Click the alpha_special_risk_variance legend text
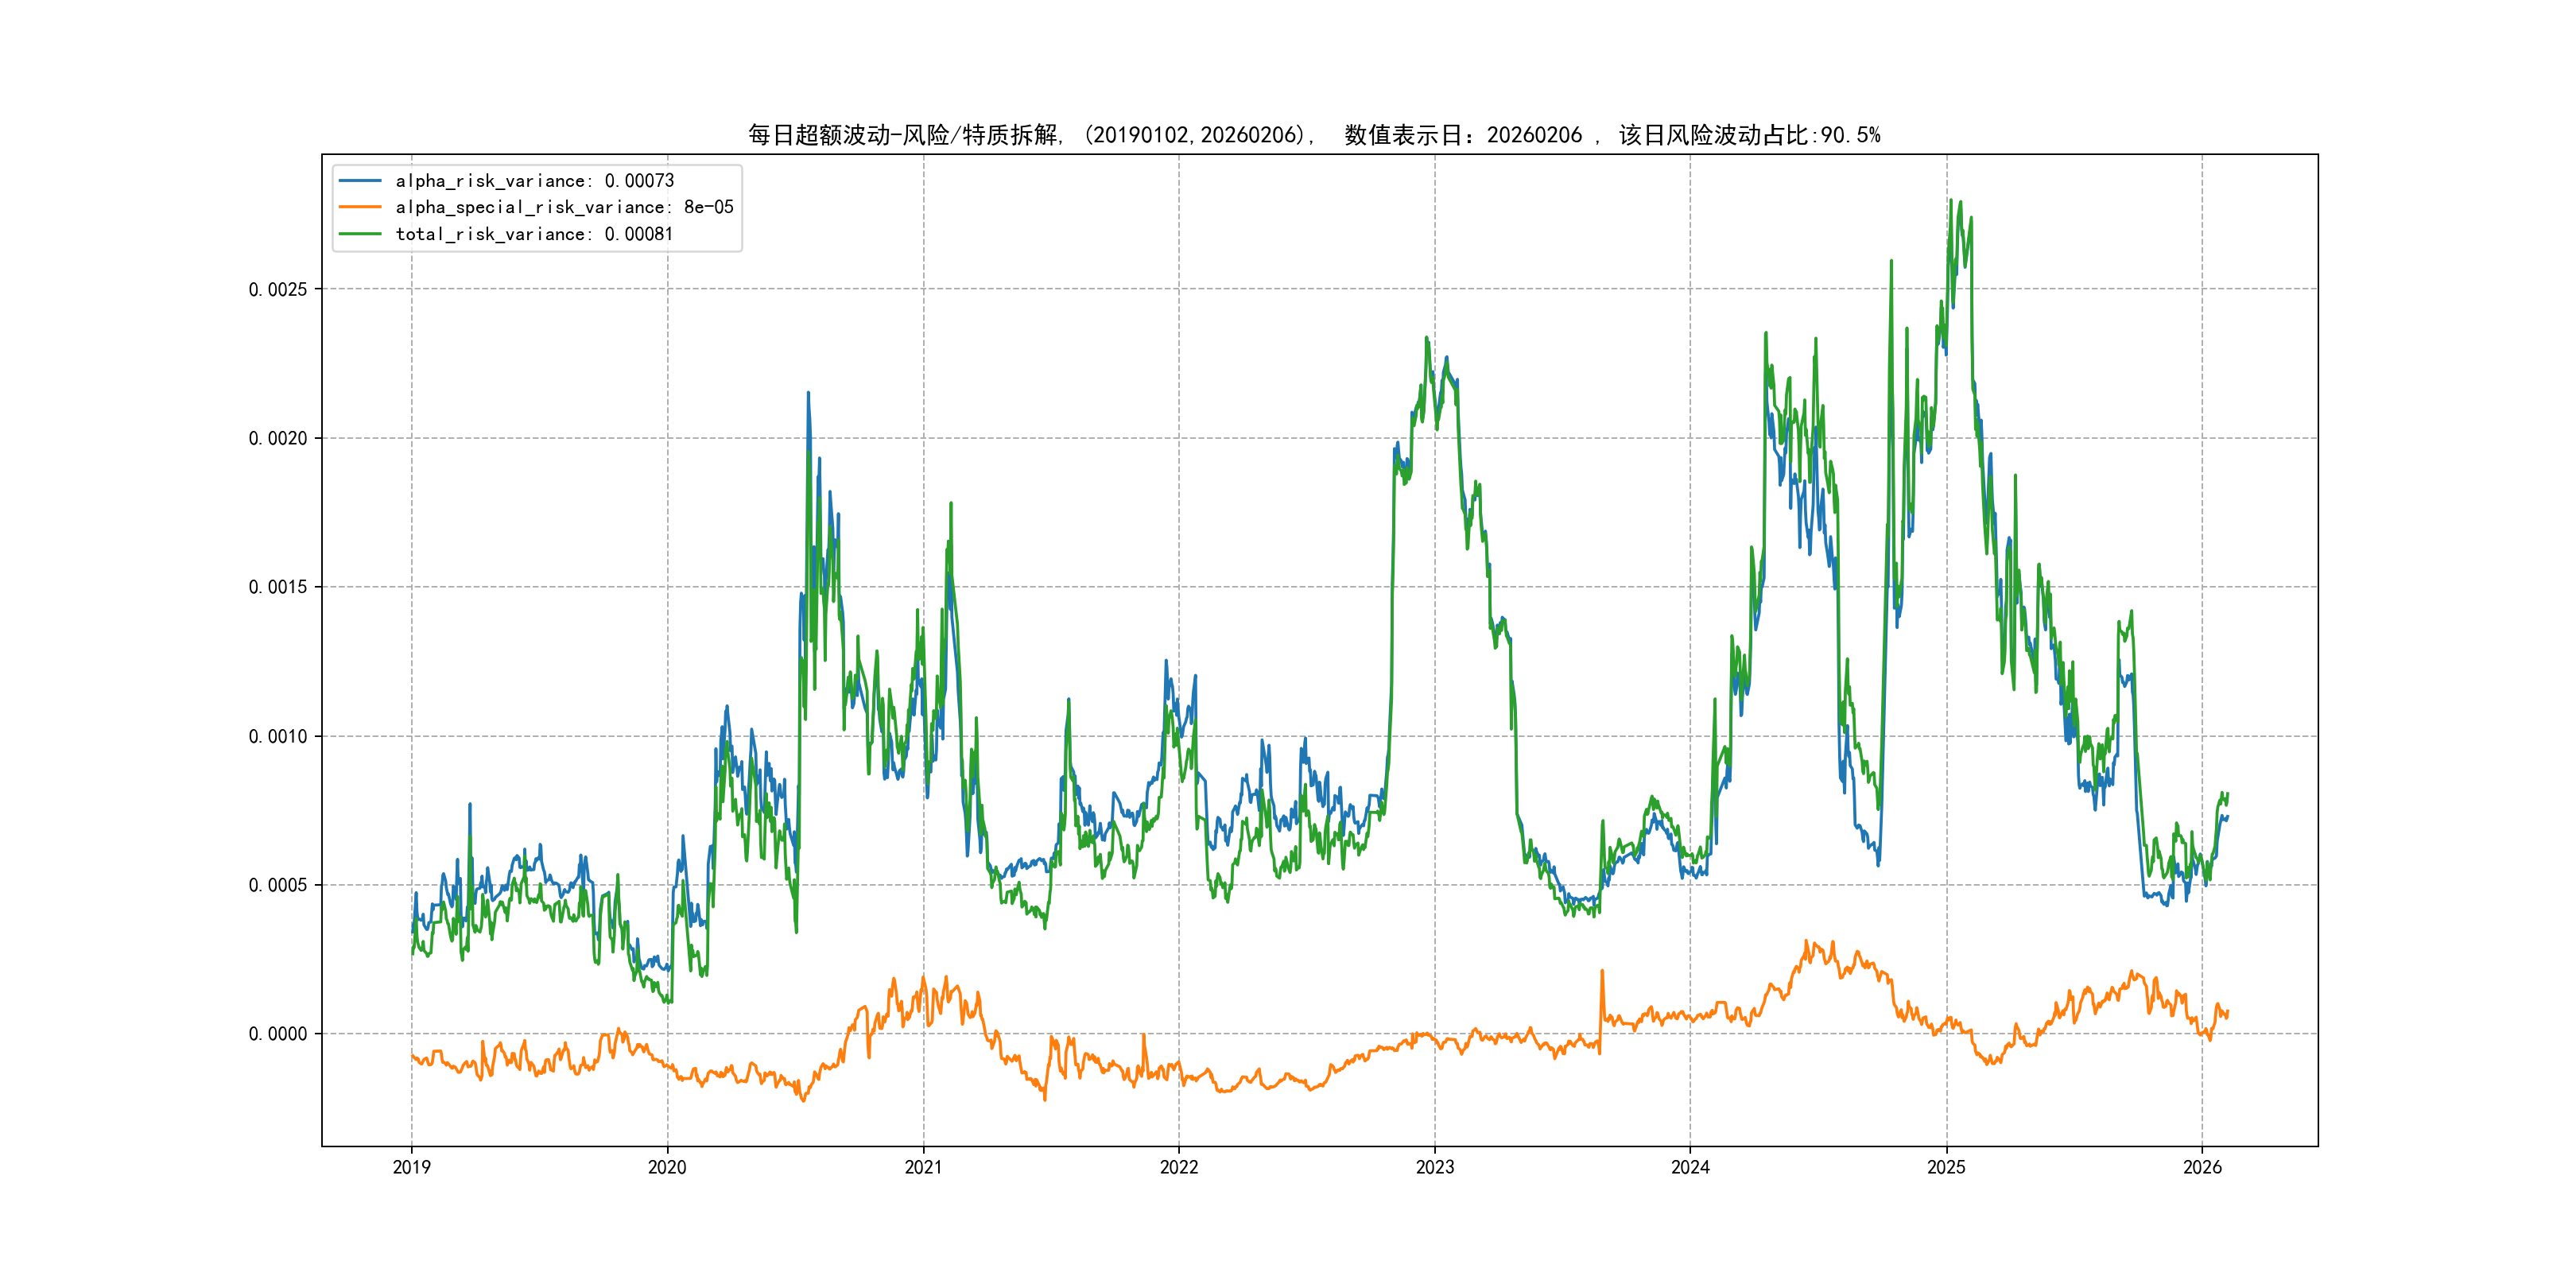The height and width of the screenshot is (1288, 2576). (564, 207)
